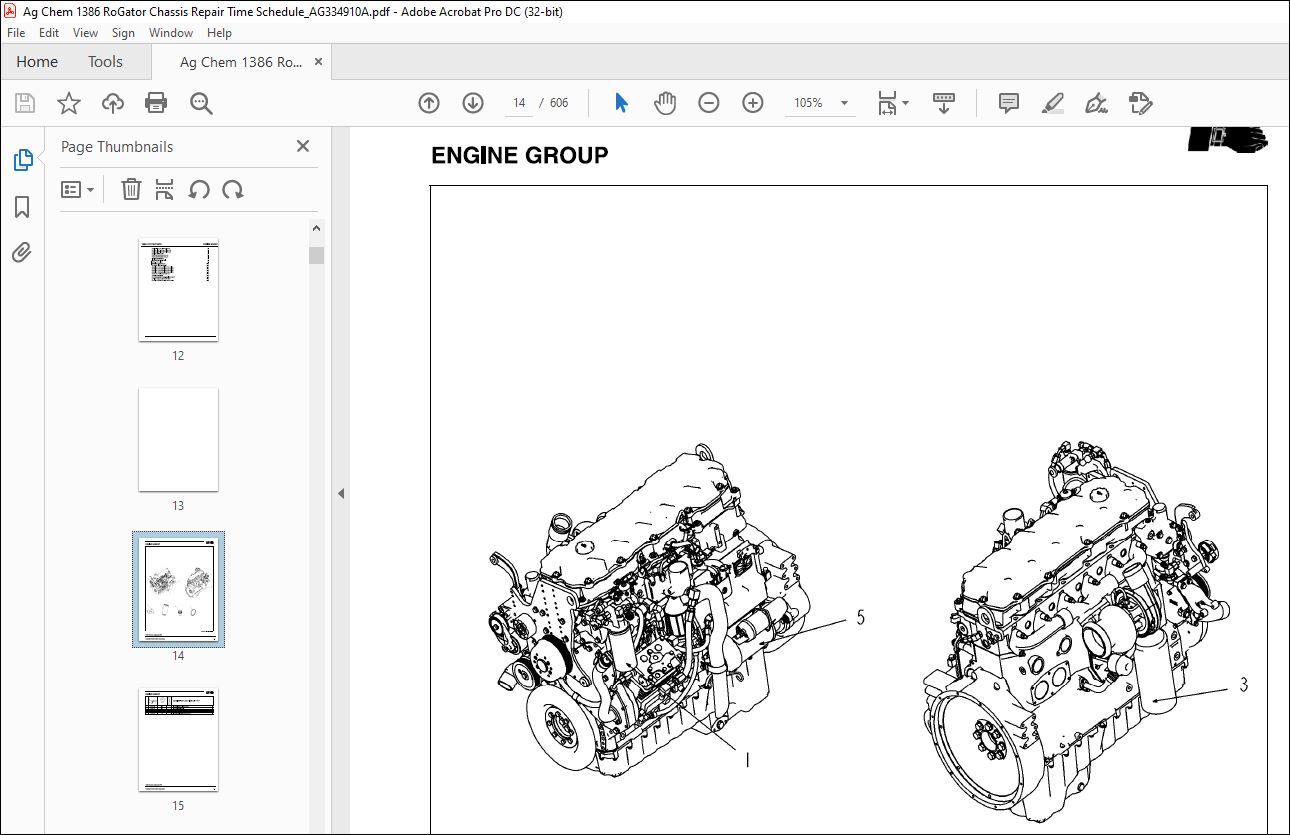Click the page number input field
Viewport: 1290px width, 835px height.
519,103
